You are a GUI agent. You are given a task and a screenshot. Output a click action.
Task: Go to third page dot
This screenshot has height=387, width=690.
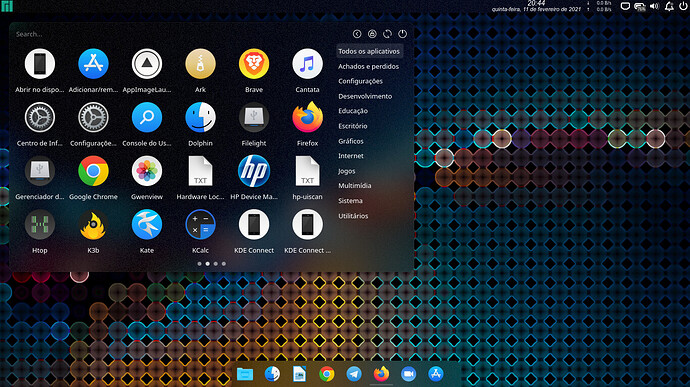click(216, 264)
